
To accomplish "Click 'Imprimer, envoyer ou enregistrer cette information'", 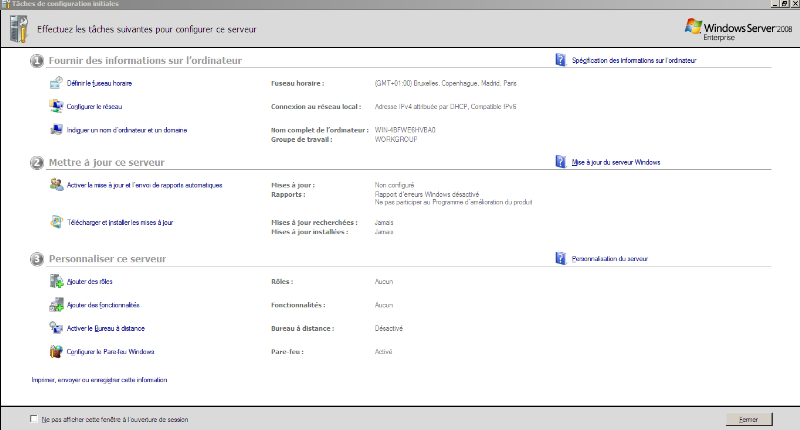I will click(x=99, y=380).
